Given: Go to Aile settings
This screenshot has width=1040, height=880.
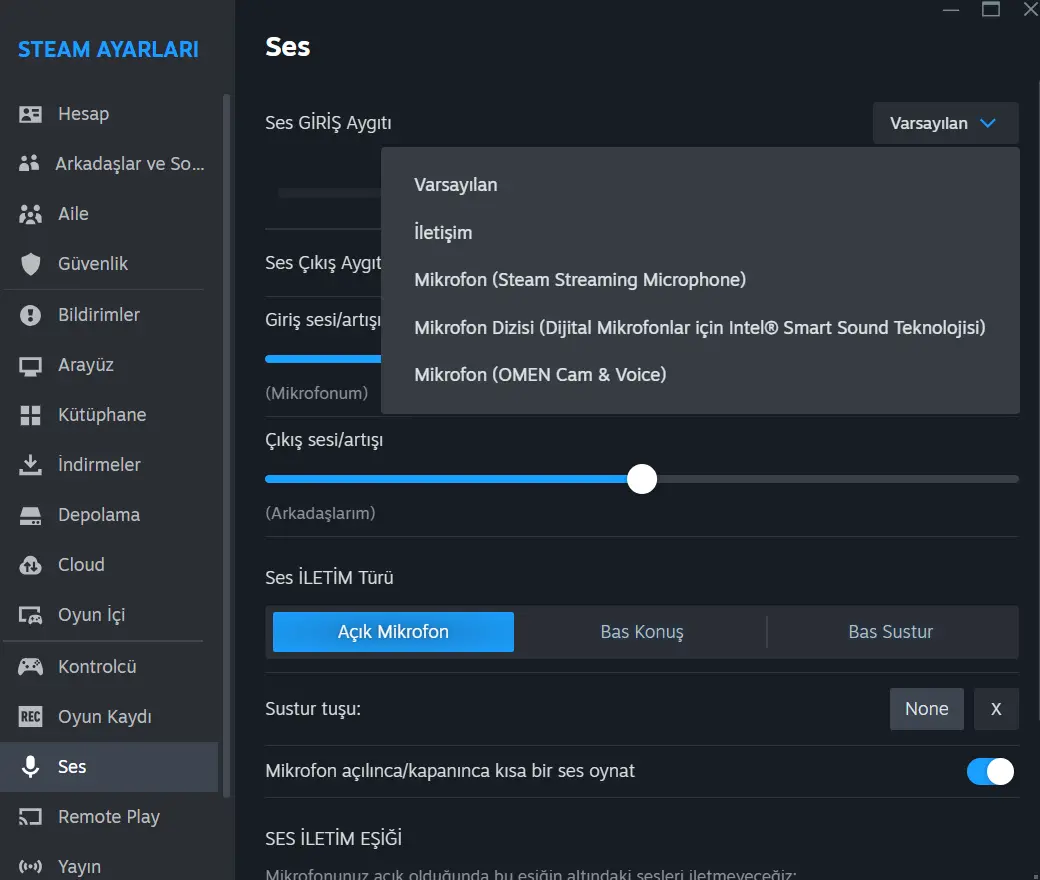Looking at the screenshot, I should pyautogui.click(x=109, y=214).
